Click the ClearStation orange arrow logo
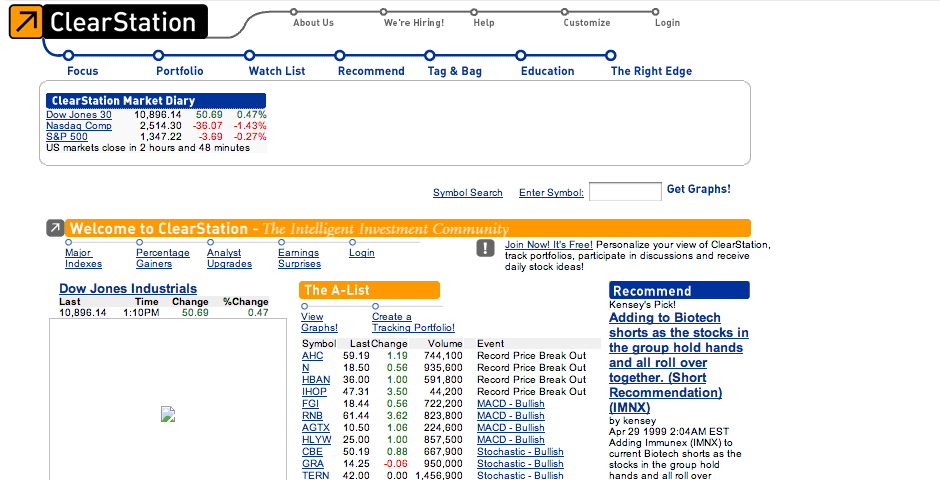The image size is (940, 480). coord(26,22)
